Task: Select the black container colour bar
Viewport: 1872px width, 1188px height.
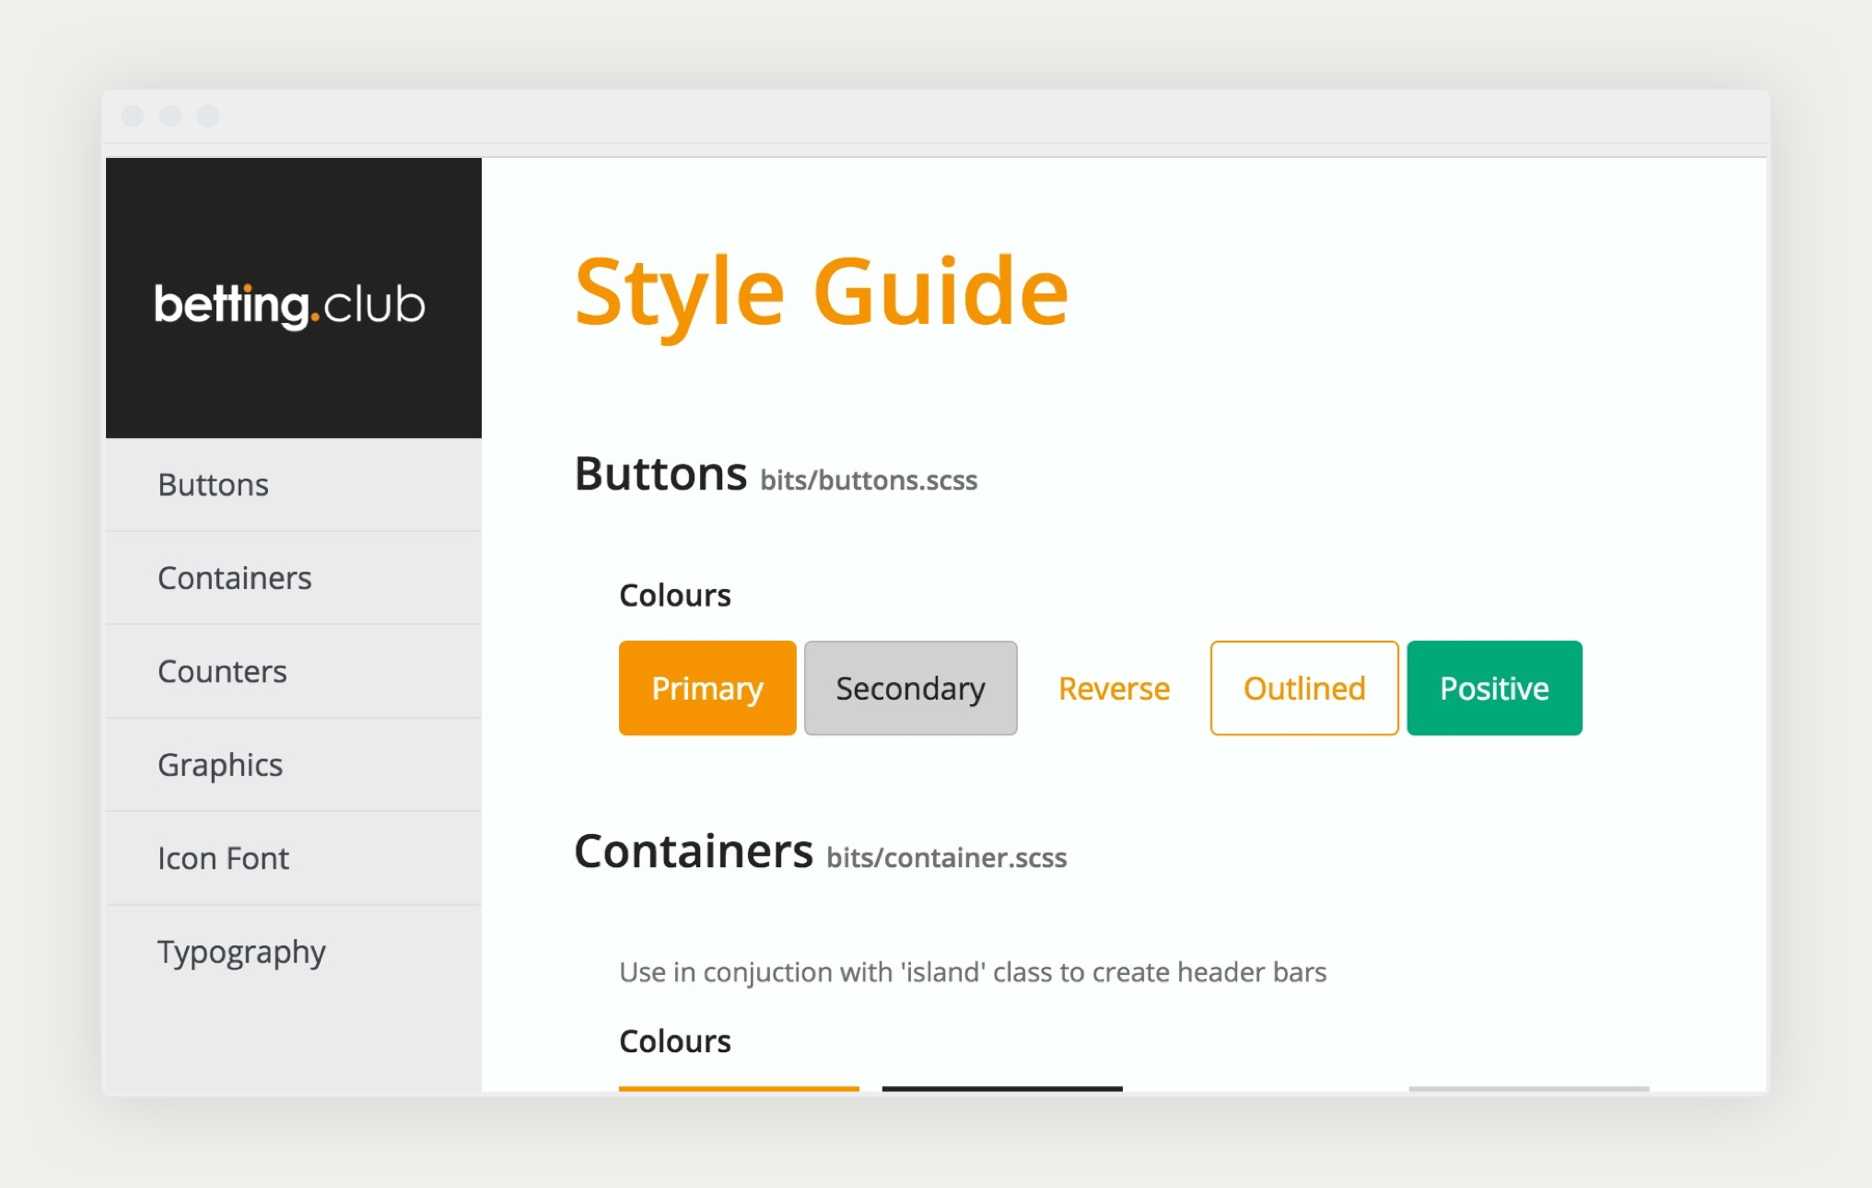Action: pyautogui.click(x=1002, y=1088)
